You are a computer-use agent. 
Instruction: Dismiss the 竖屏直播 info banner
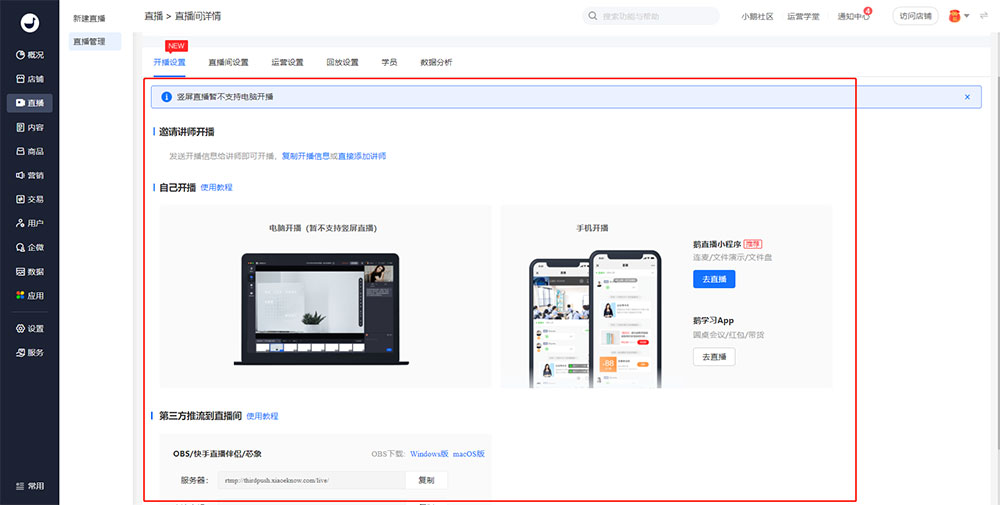(966, 97)
